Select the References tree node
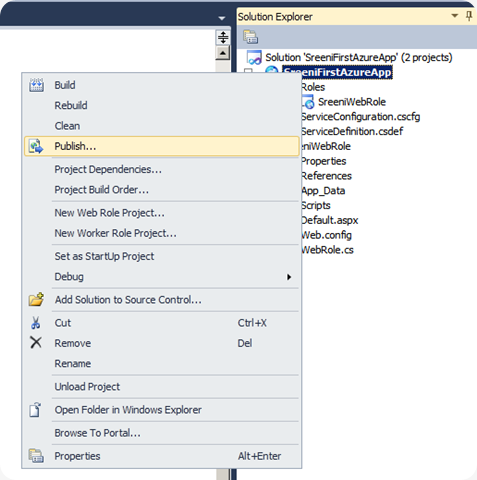The image size is (477, 480). point(327,176)
